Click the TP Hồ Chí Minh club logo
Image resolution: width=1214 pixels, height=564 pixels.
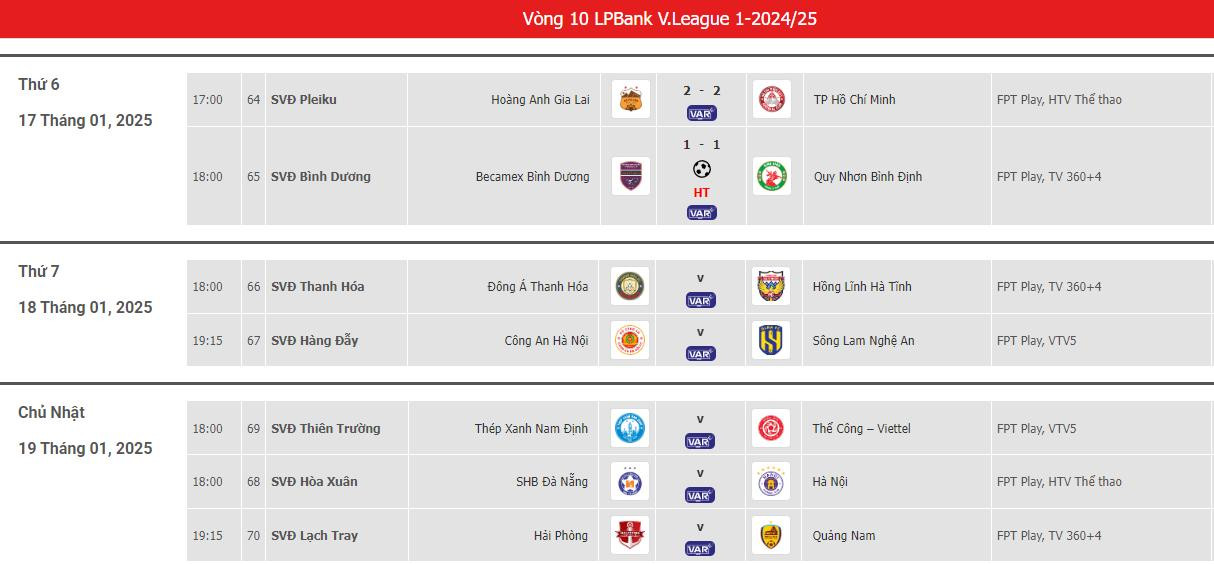[x=772, y=99]
